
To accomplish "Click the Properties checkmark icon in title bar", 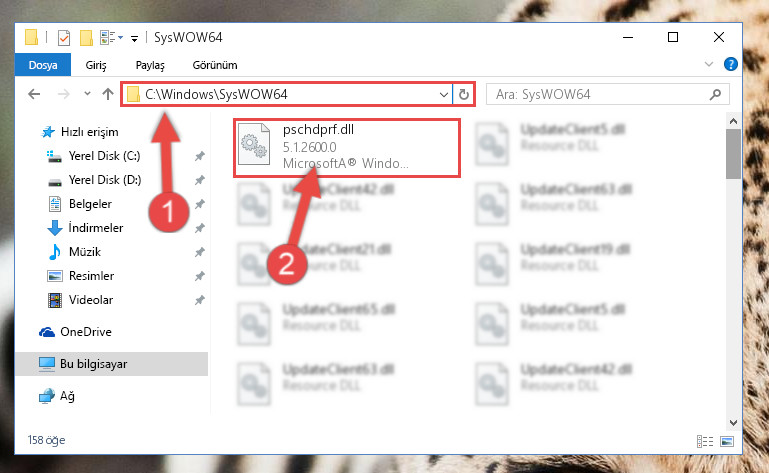I will (64, 37).
